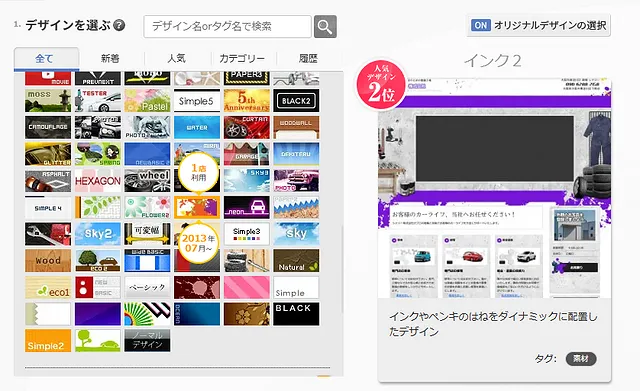The width and height of the screenshot is (640, 391).
Task: Switch to the 人気 tab
Action: pyautogui.click(x=176, y=59)
